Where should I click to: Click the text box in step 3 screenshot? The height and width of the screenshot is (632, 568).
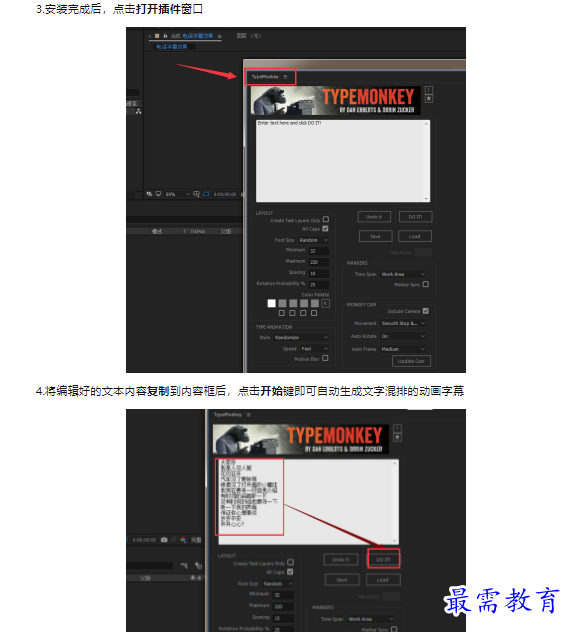pyautogui.click(x=343, y=161)
